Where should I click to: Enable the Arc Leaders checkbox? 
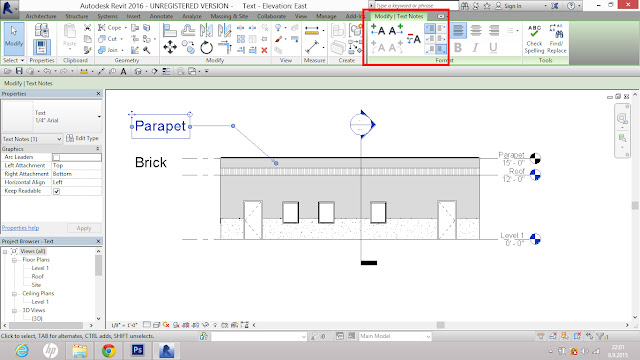point(56,157)
